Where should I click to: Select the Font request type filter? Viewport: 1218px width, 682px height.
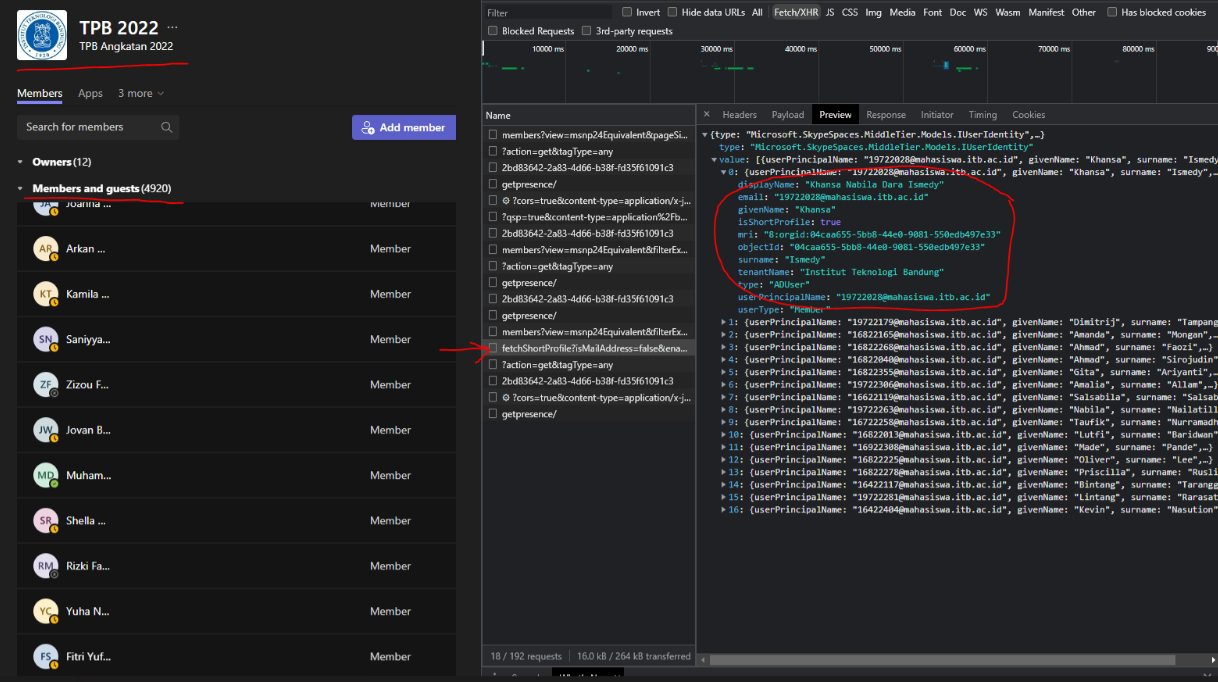932,12
